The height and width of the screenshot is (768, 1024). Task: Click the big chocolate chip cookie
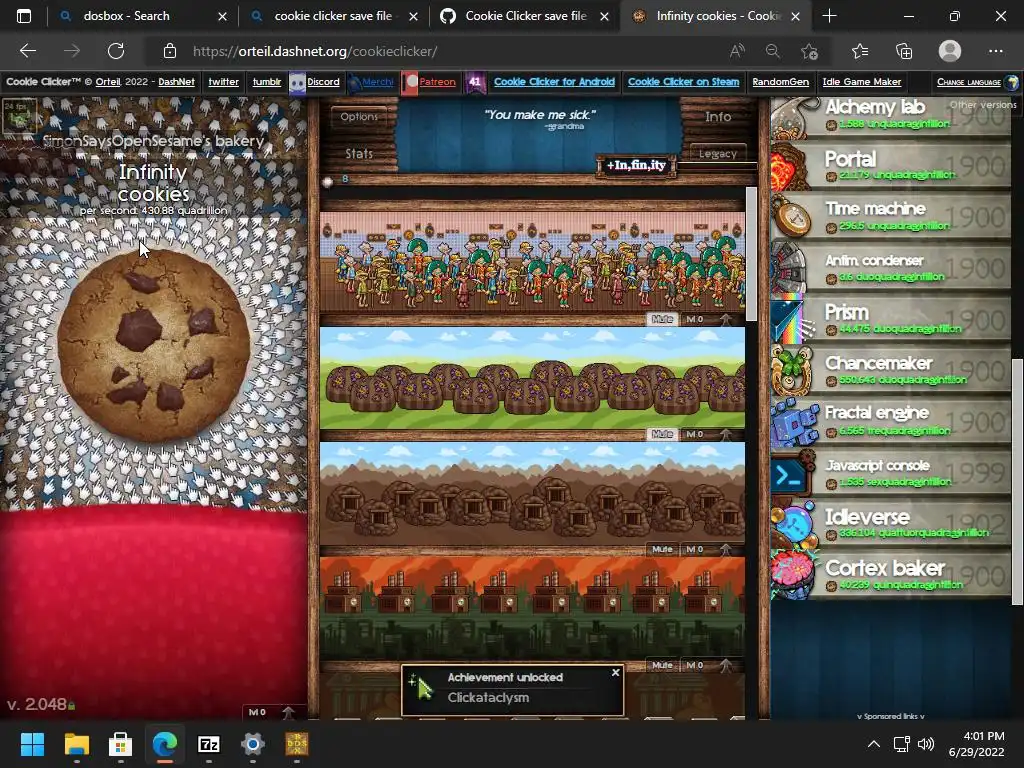153,345
